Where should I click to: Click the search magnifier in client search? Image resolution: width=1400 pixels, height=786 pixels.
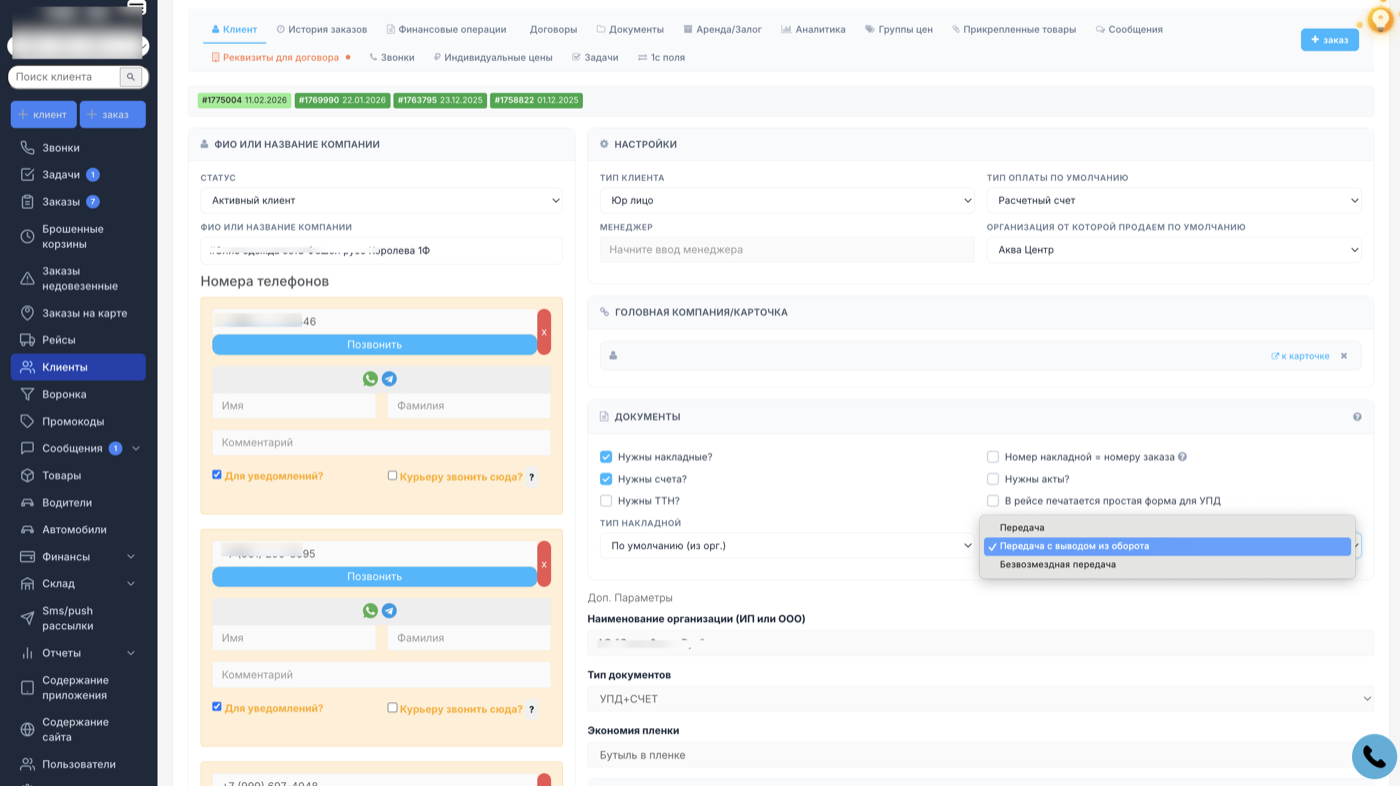click(131, 77)
